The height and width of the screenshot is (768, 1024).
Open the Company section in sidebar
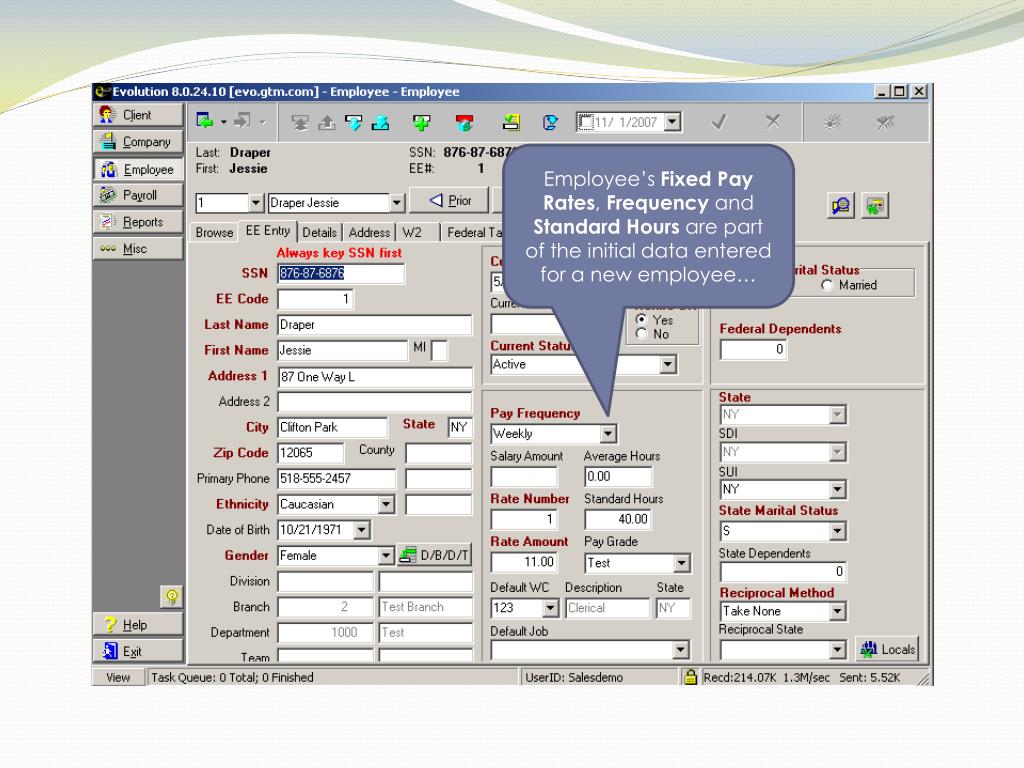click(x=138, y=142)
